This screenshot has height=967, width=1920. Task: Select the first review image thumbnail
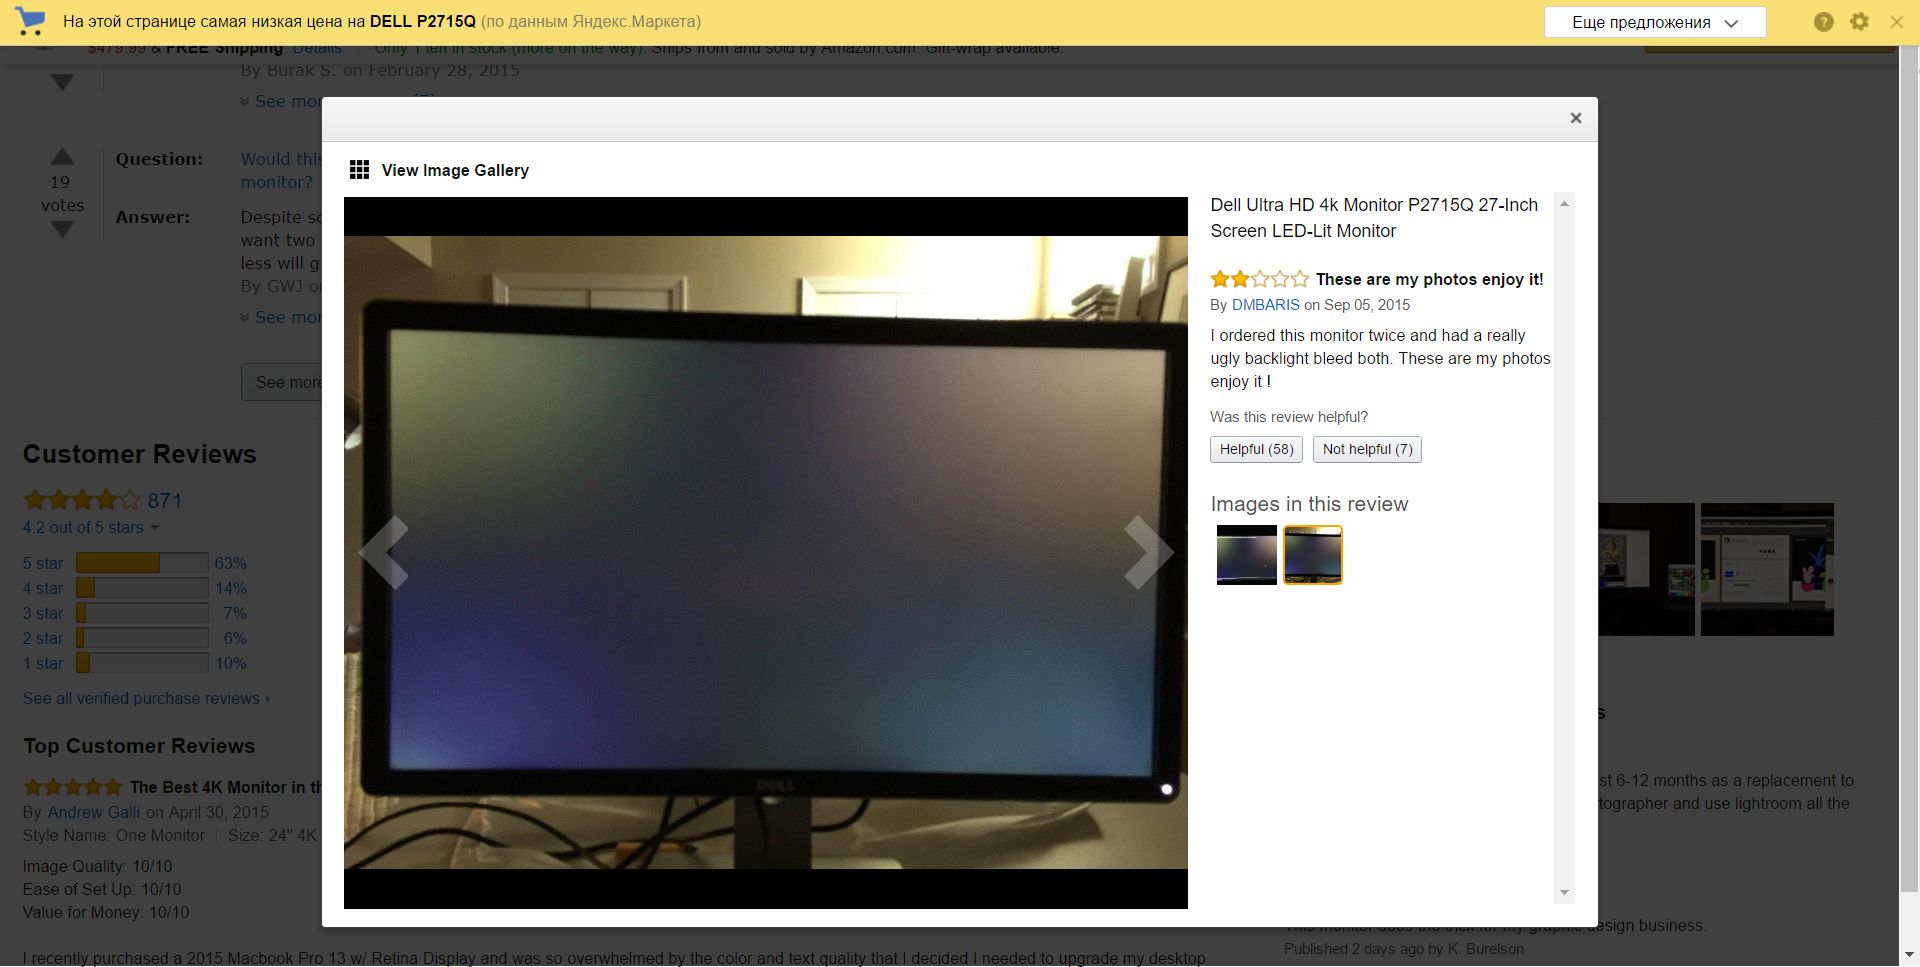[x=1247, y=555]
